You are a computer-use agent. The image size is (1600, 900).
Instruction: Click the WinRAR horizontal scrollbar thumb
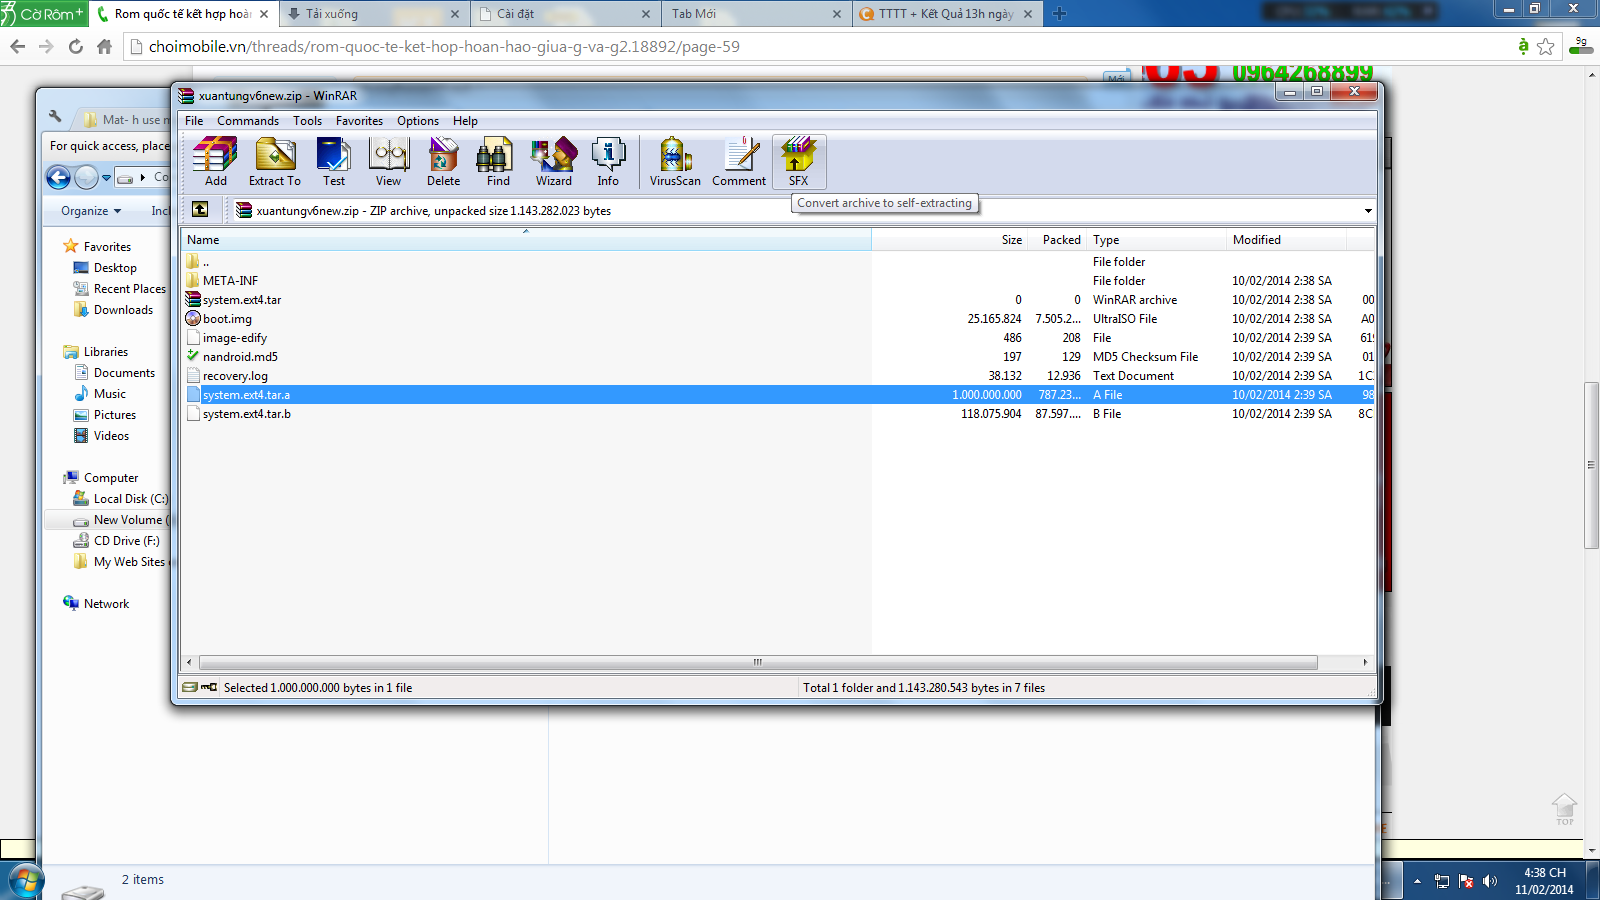758,662
